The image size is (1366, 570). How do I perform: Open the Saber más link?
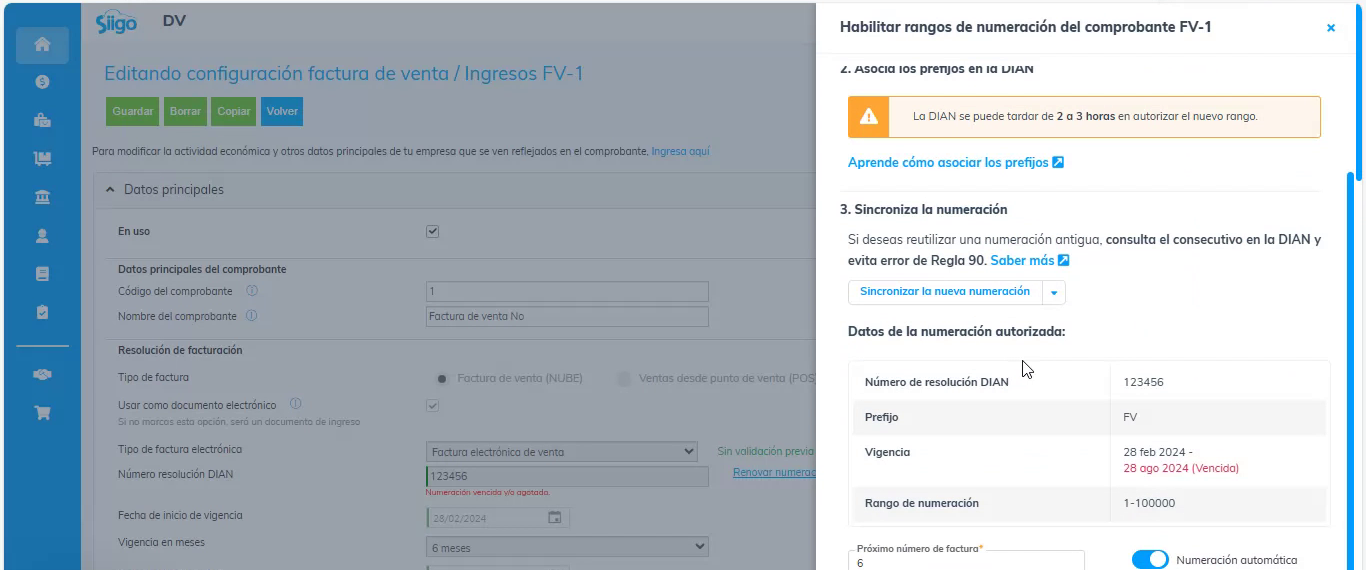point(1022,261)
